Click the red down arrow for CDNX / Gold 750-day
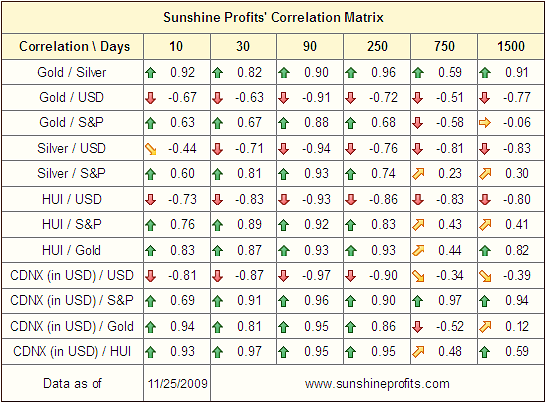Viewport: 547px width, 404px height. (x=418, y=327)
